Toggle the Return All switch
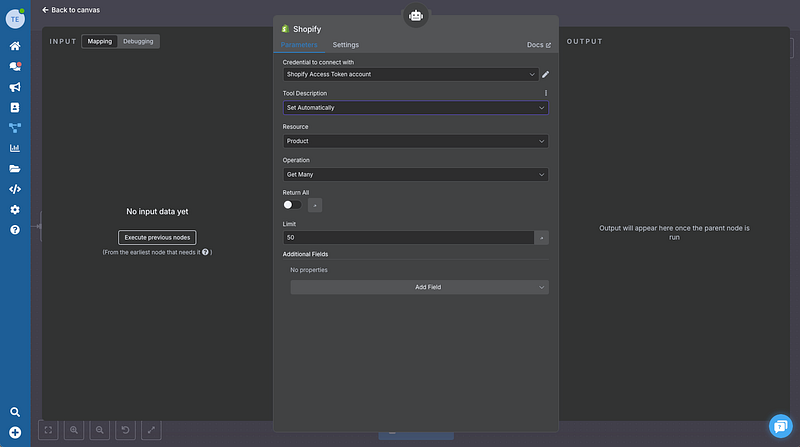This screenshot has width=800, height=447. tap(292, 205)
